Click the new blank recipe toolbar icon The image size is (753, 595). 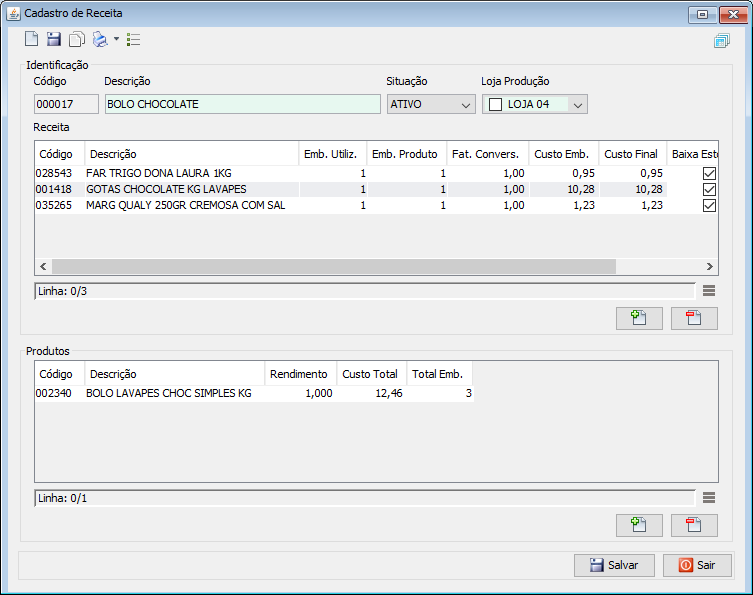pyautogui.click(x=32, y=39)
